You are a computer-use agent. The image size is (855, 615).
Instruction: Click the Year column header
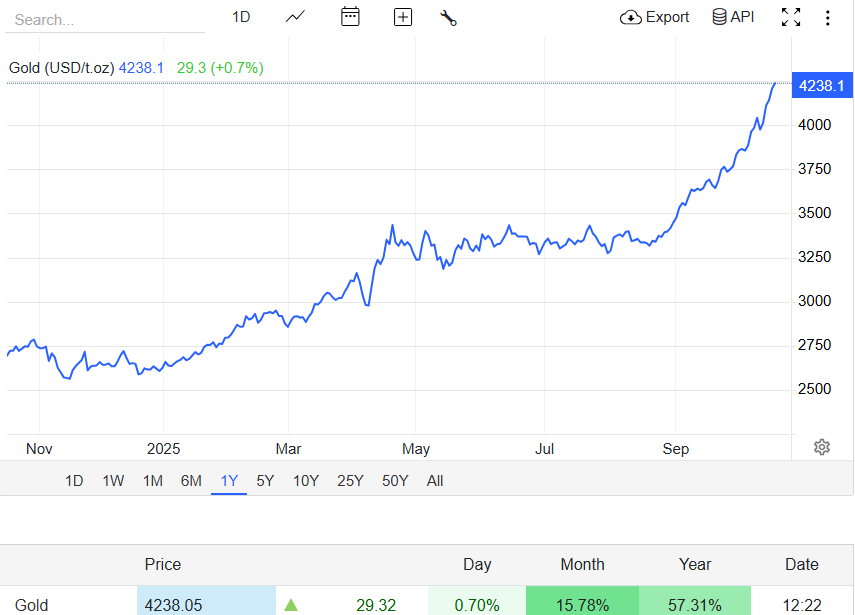click(x=695, y=564)
